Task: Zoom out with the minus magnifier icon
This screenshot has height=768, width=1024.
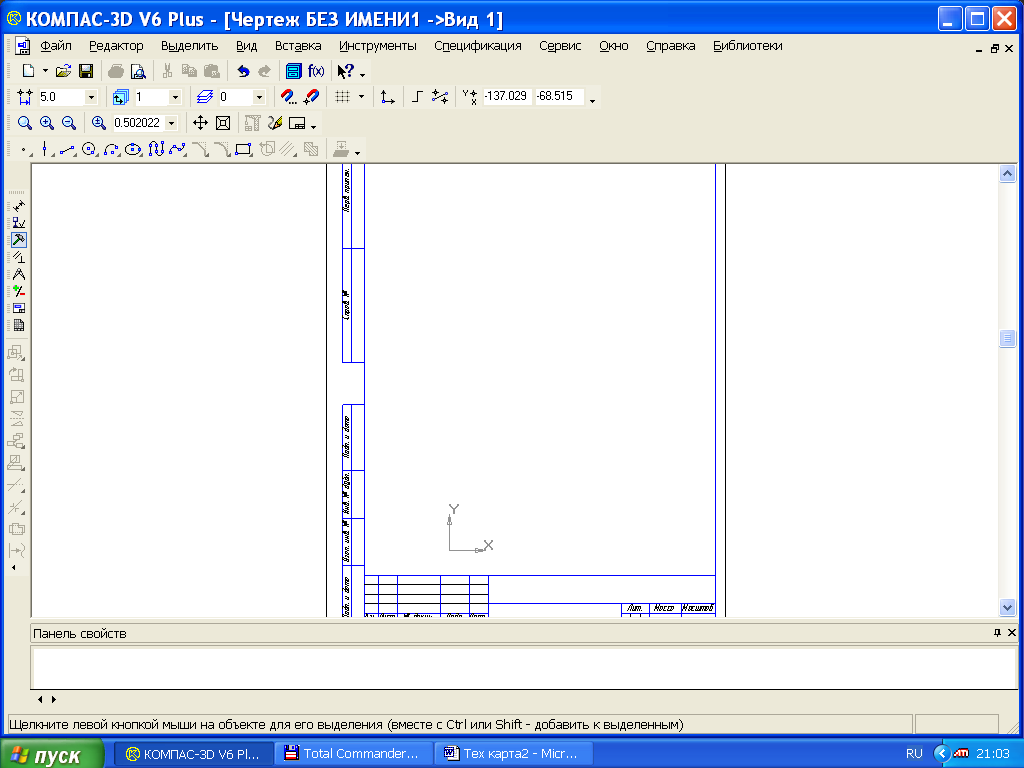Action: click(69, 123)
